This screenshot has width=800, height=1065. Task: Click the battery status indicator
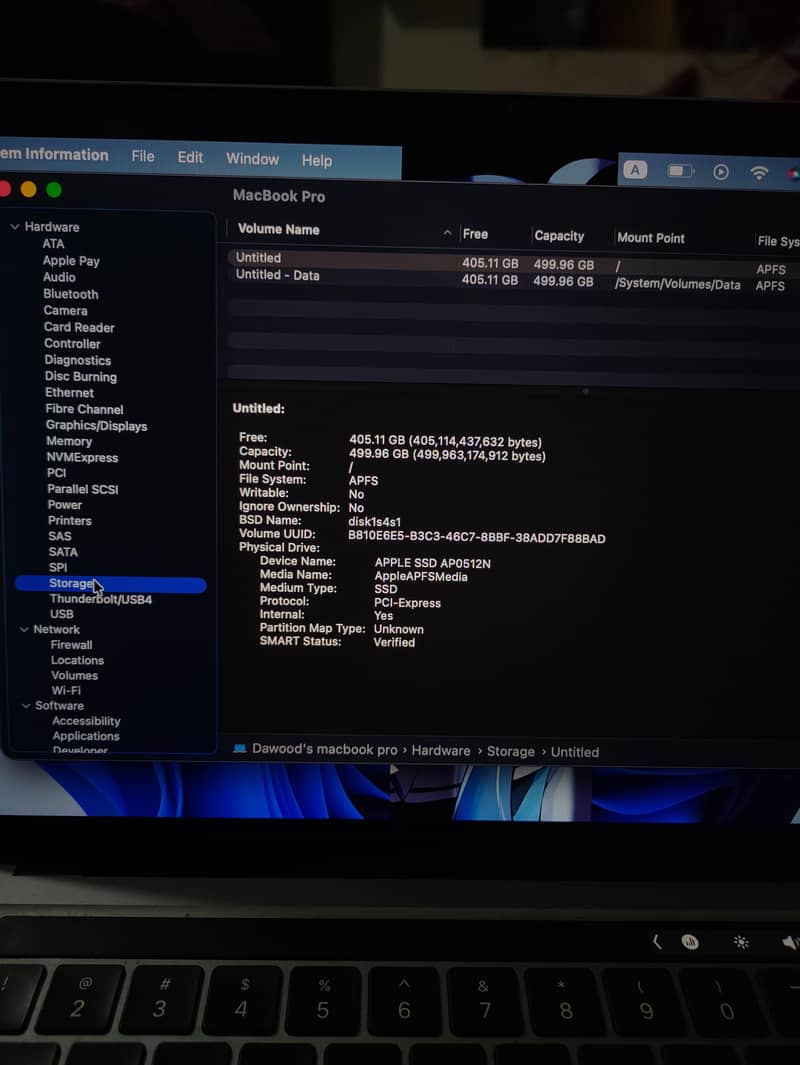(679, 170)
